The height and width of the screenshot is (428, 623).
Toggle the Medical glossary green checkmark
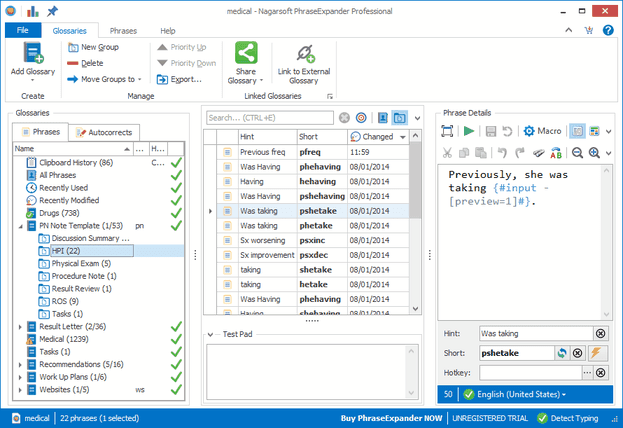176,339
